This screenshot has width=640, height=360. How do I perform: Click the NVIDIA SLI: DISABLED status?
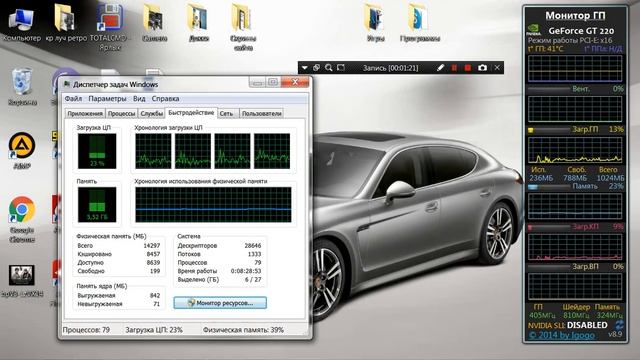pyautogui.click(x=568, y=325)
